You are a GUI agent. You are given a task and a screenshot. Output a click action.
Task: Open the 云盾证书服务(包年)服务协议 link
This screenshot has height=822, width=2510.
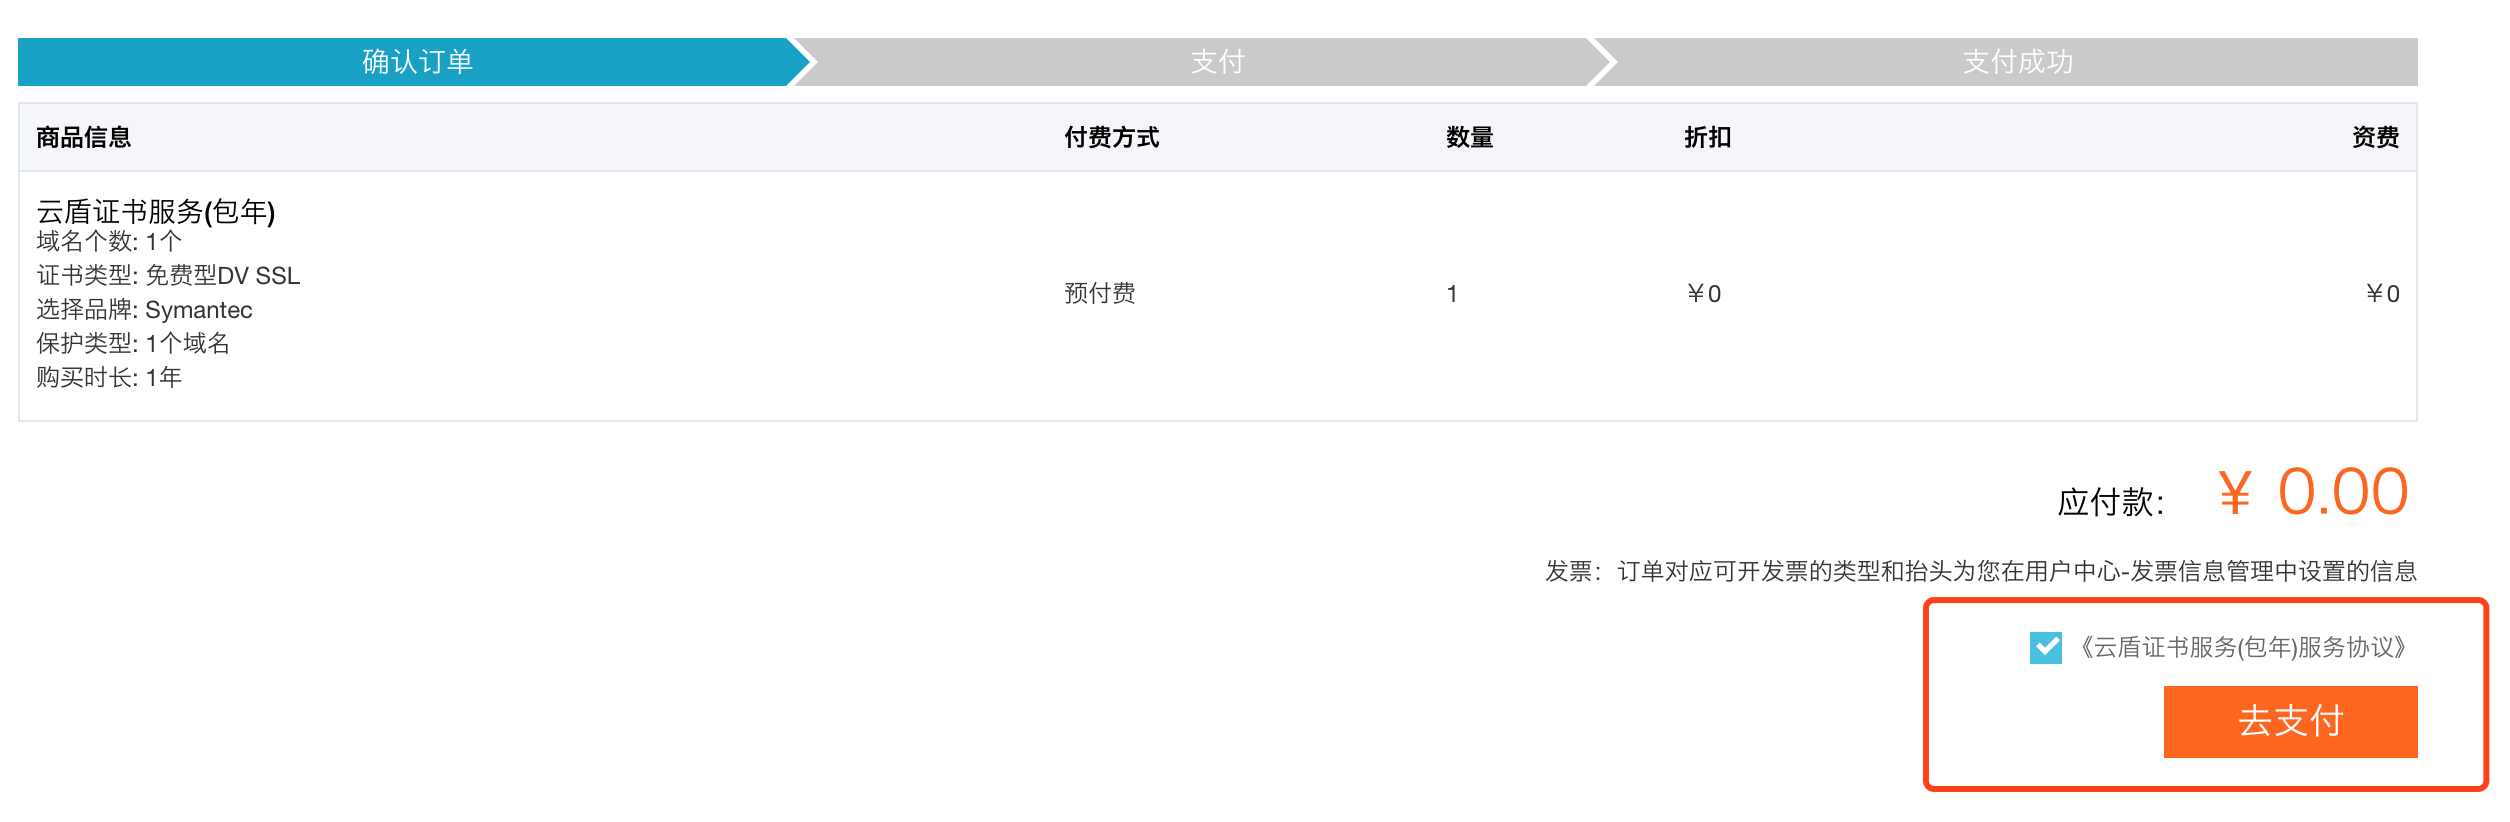pos(2242,648)
